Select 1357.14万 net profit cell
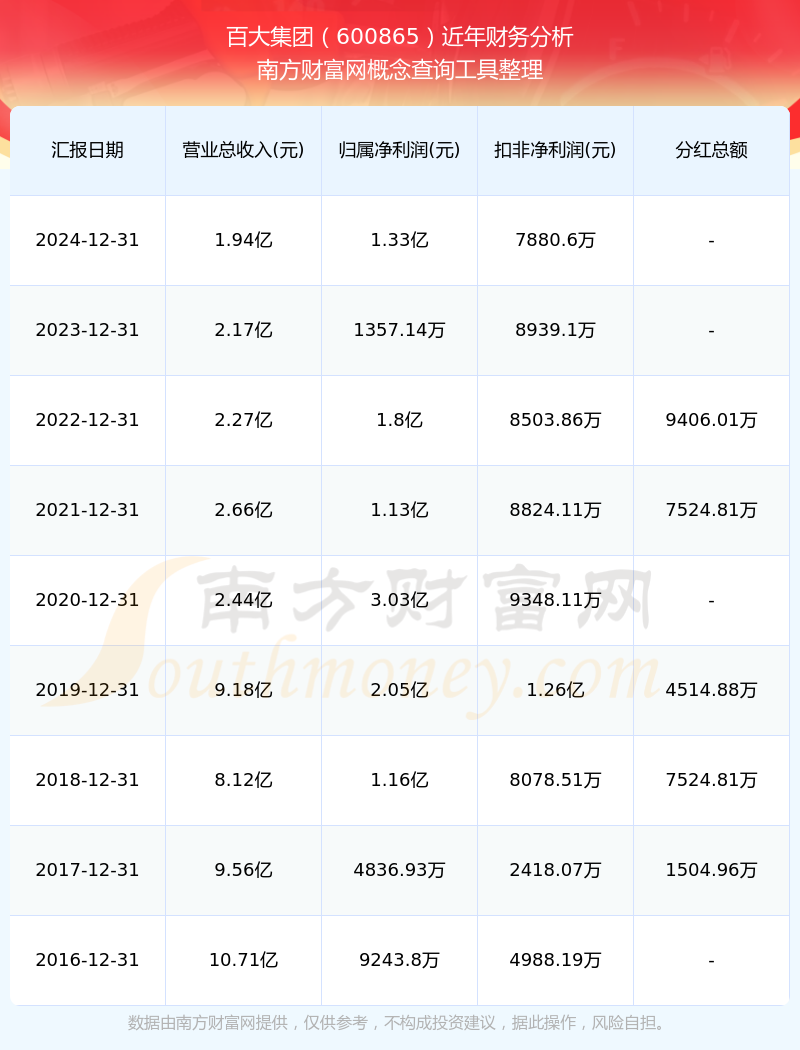The height and width of the screenshot is (1050, 800). point(400,330)
